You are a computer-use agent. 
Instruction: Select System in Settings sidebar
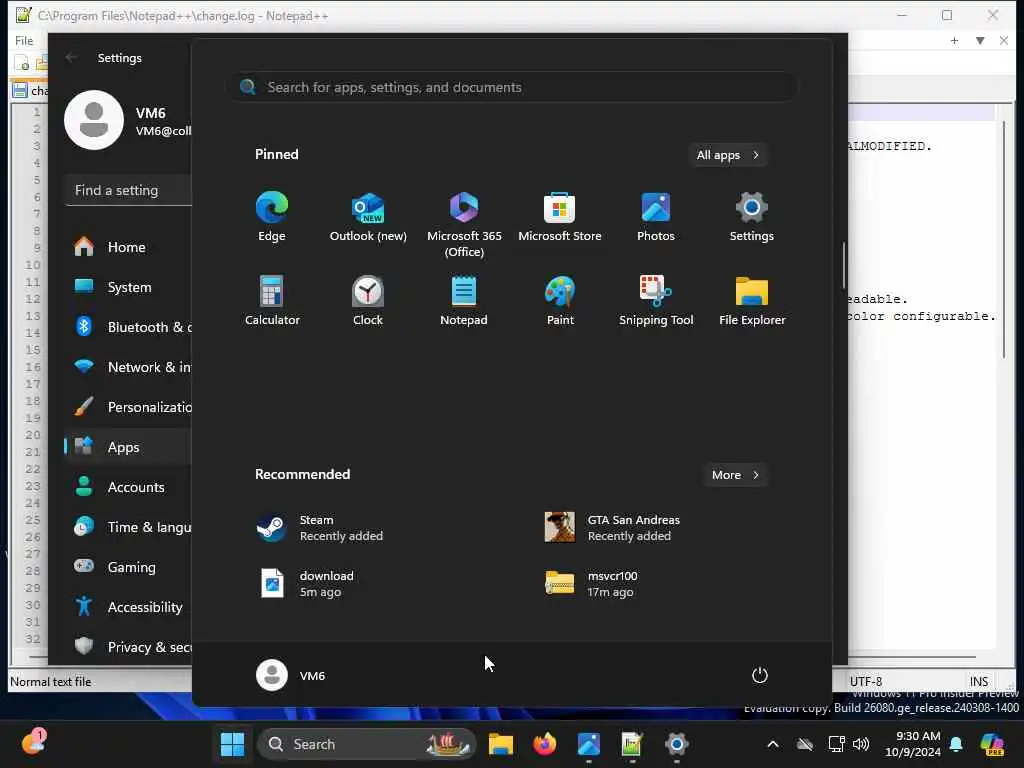[x=128, y=287]
